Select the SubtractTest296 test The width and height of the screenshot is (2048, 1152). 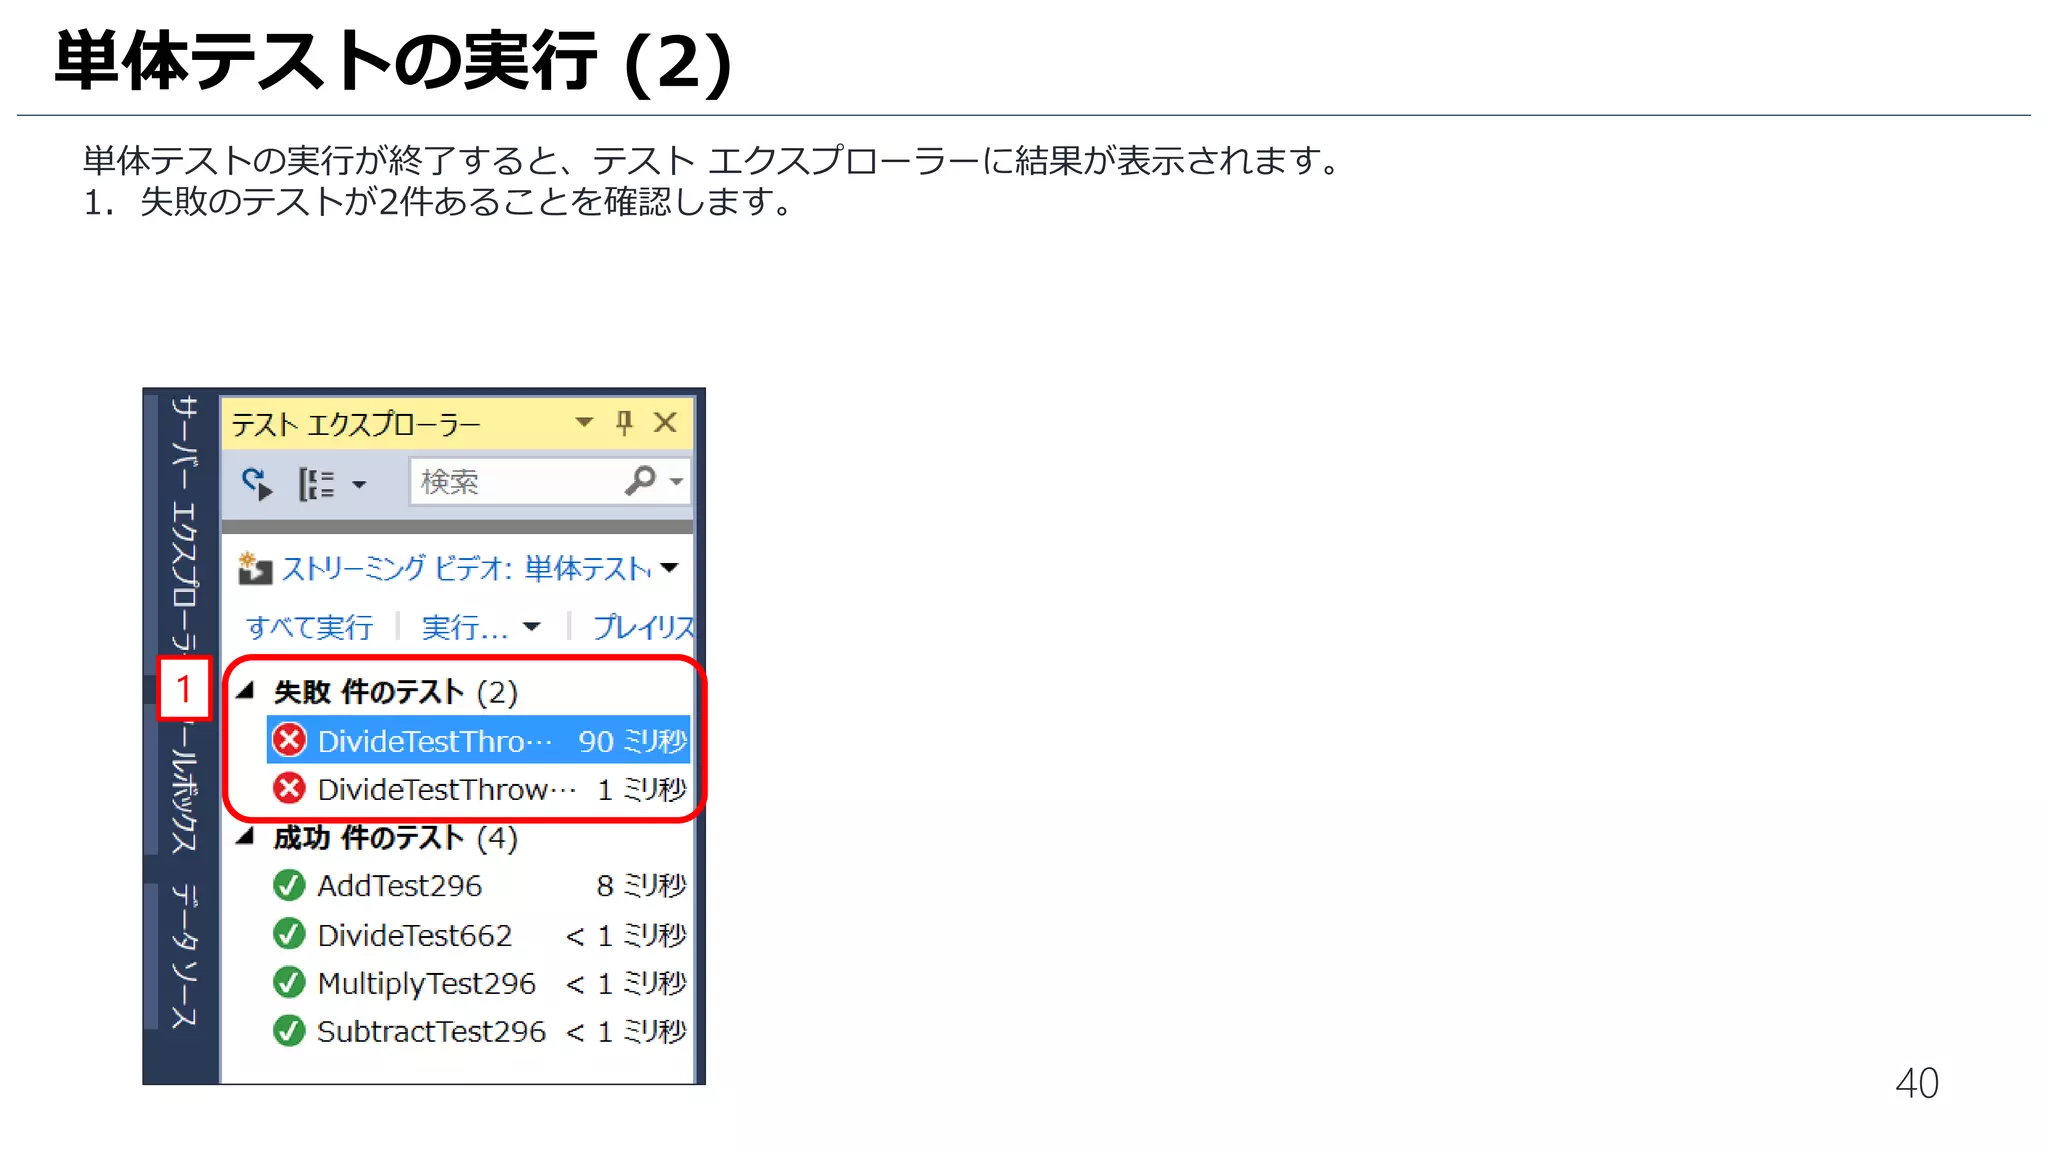(x=478, y=1030)
